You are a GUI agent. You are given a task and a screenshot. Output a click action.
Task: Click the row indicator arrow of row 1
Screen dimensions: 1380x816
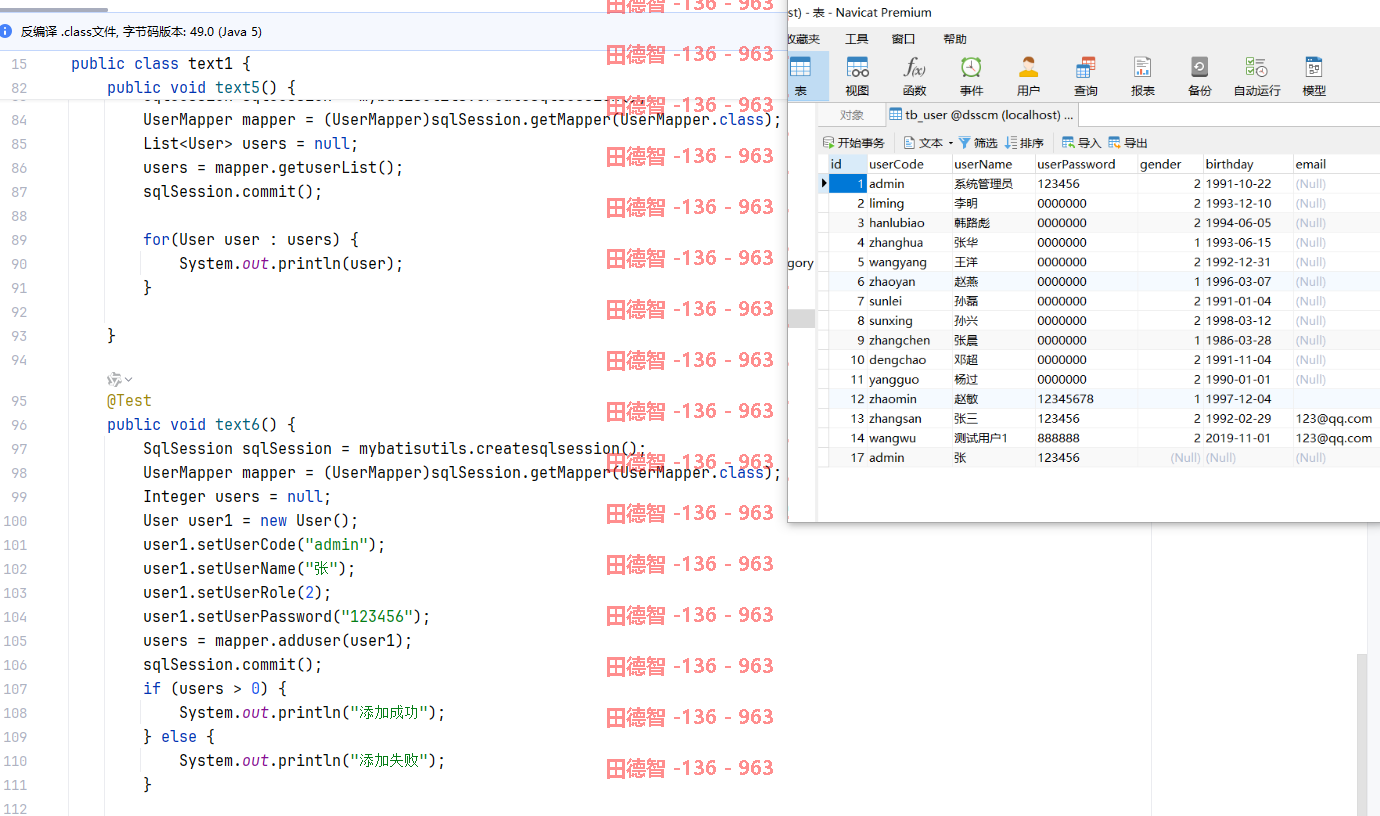824,184
